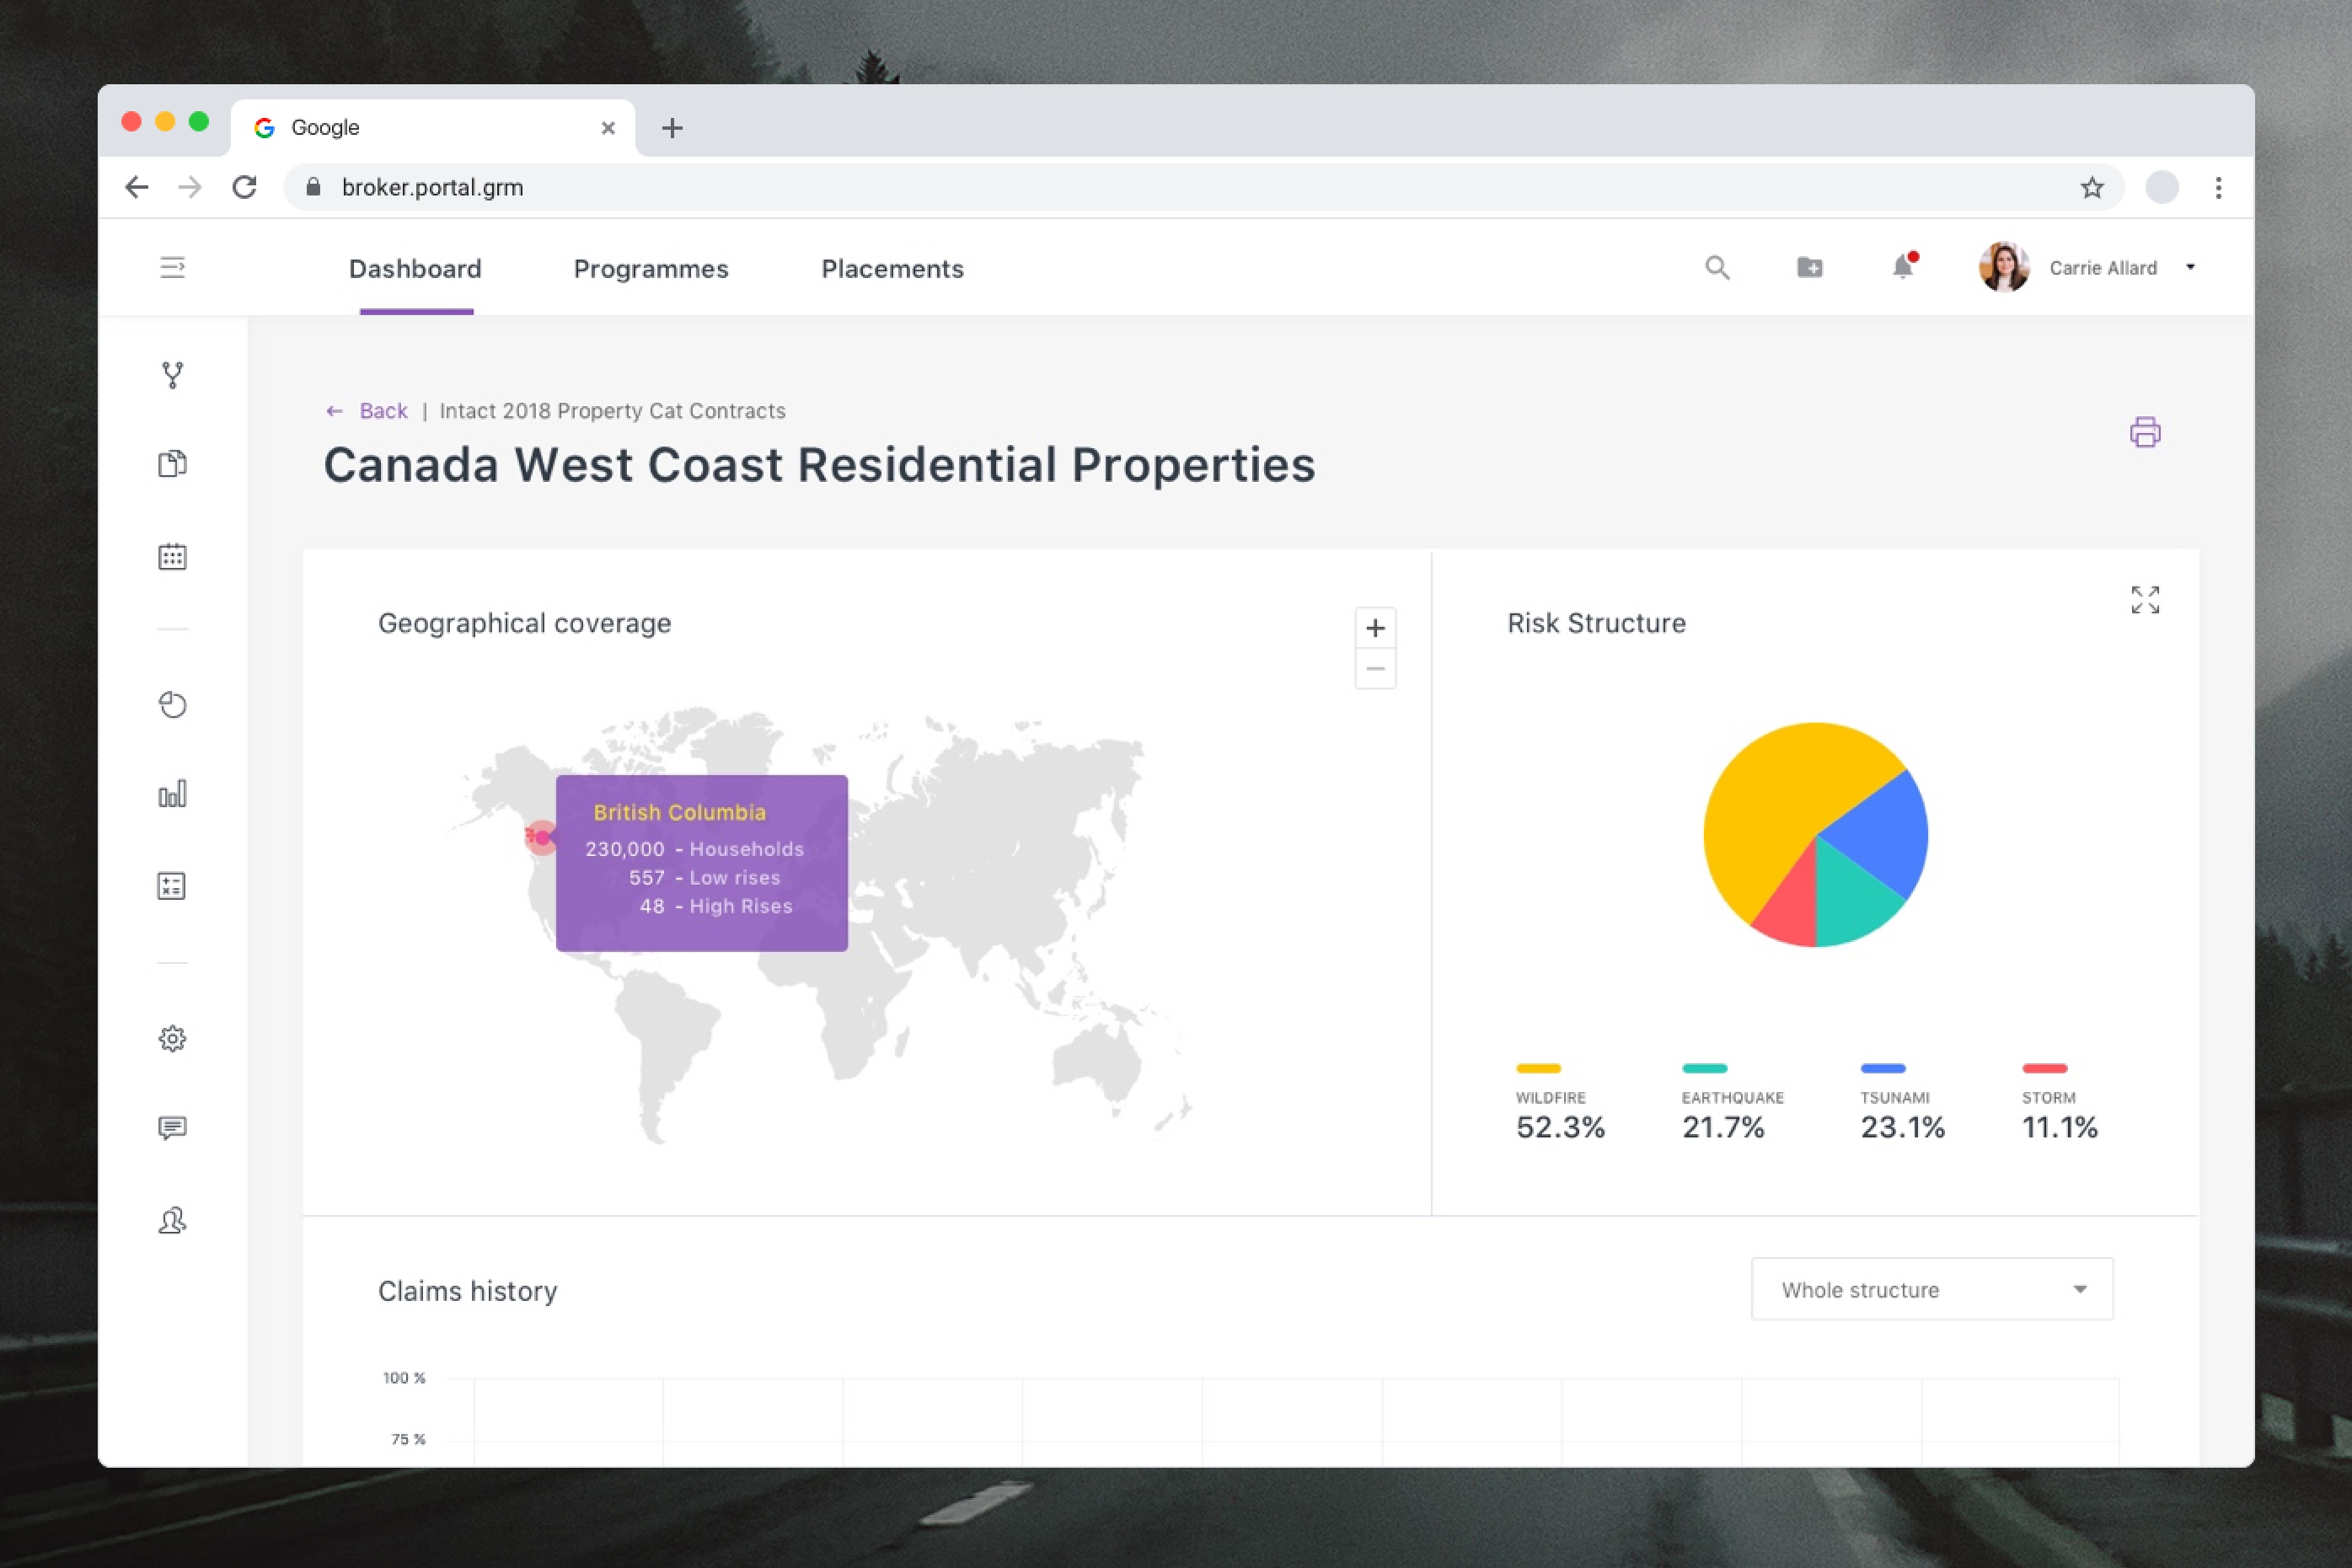Screen dimensions: 2352x1568
Task: Click the browser forward arrow
Action: pyautogui.click(x=190, y=187)
